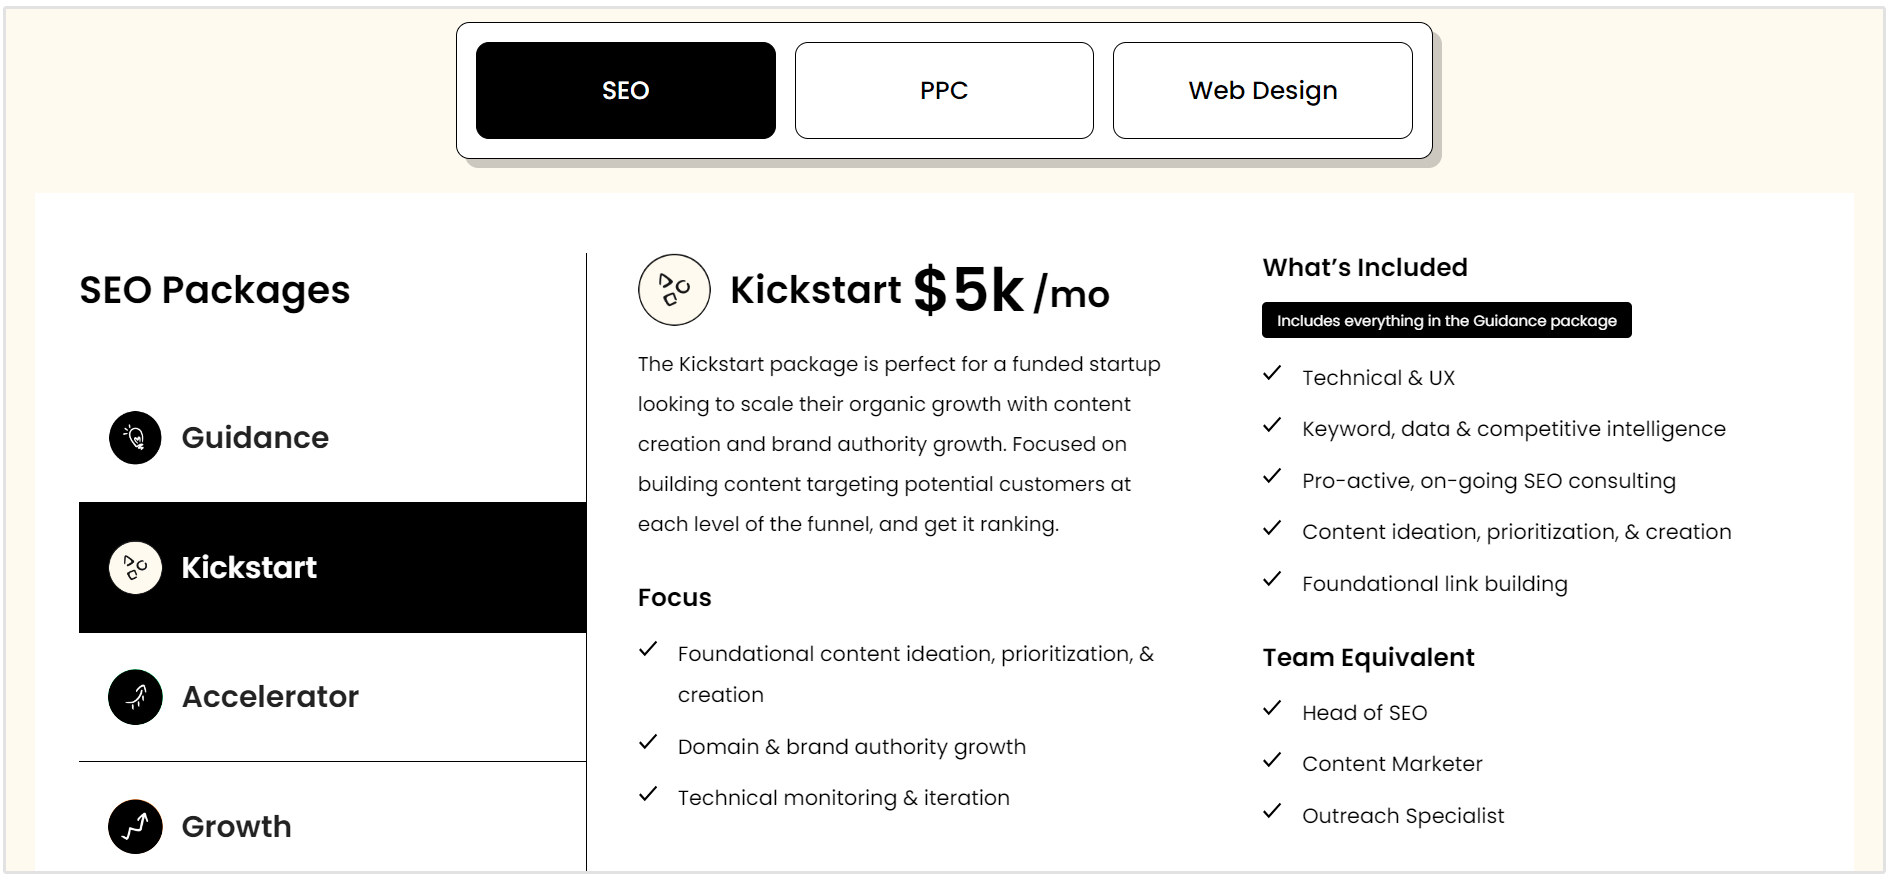Click checkmark next to Foundational link building
The image size is (1890, 880).
tap(1272, 580)
